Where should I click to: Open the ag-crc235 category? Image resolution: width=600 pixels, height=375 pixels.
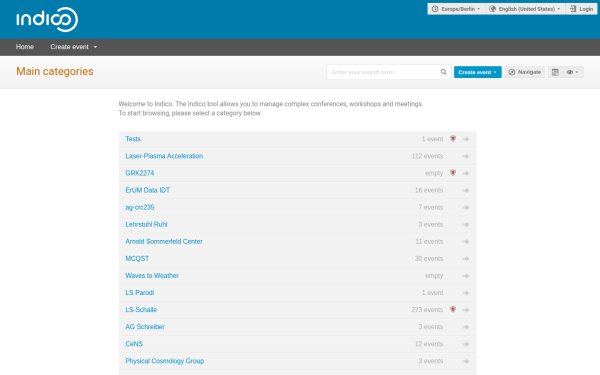[x=140, y=207]
